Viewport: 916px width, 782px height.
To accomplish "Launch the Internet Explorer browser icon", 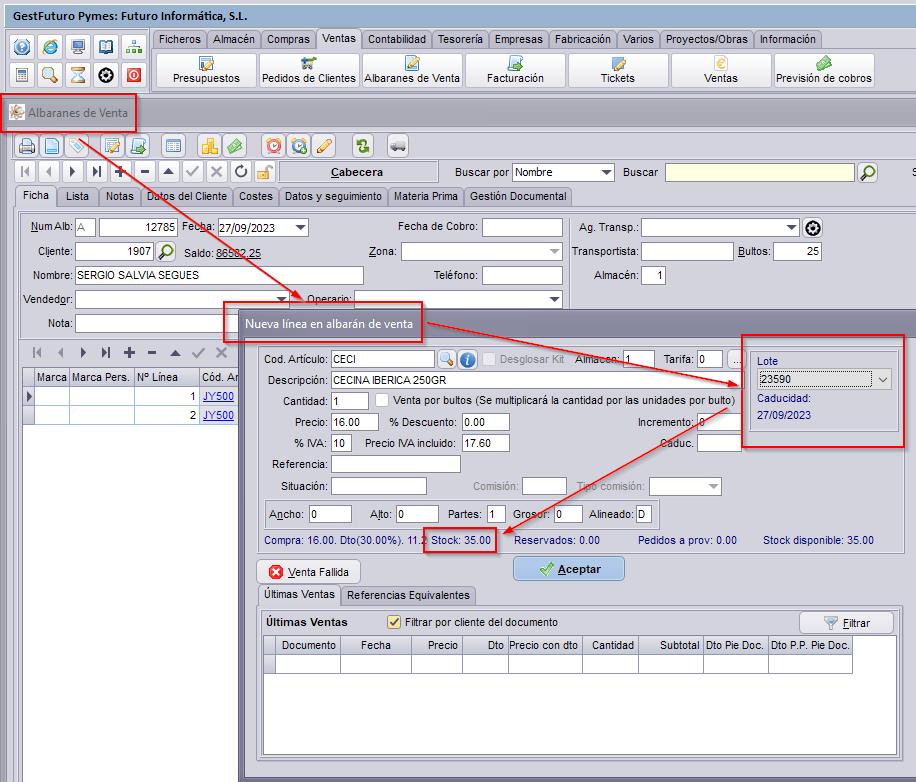I will click(50, 47).
